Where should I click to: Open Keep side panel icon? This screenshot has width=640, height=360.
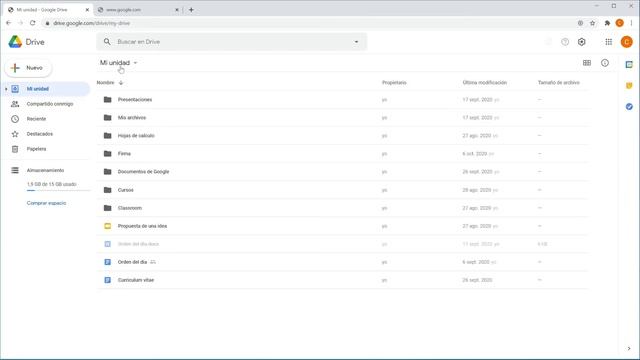629,85
